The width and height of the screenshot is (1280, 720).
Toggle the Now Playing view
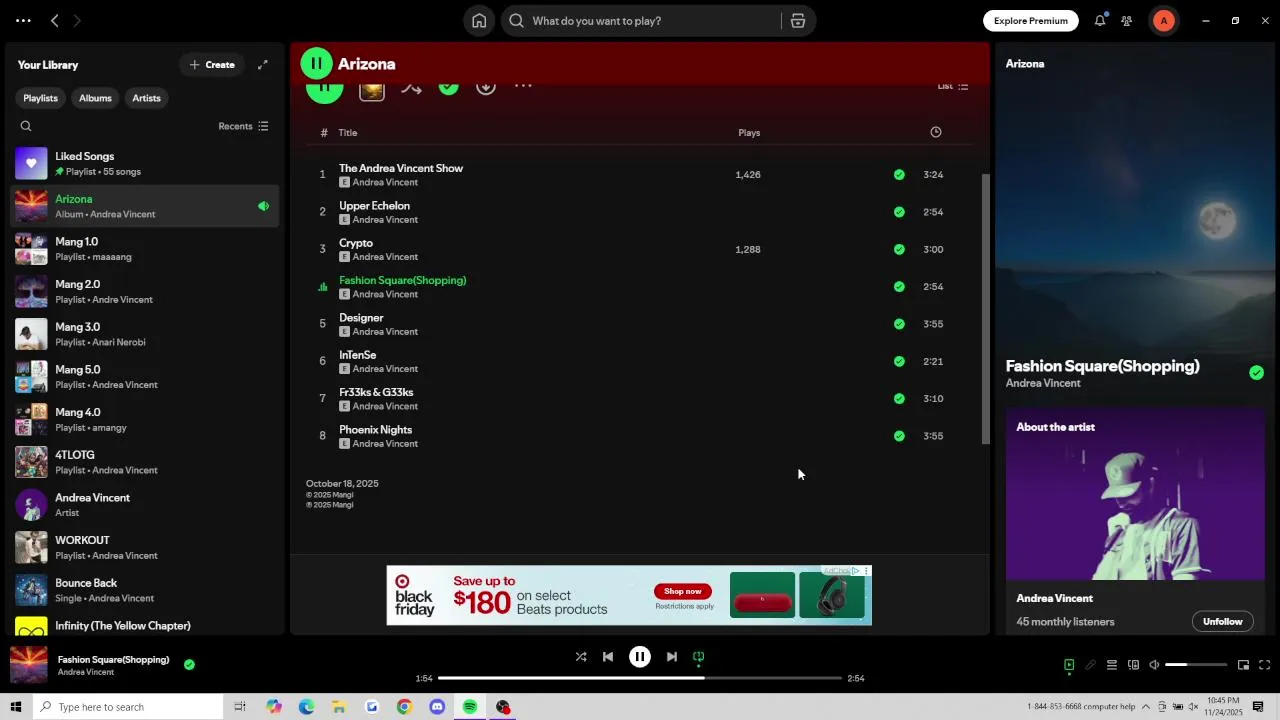pyautogui.click(x=1069, y=665)
